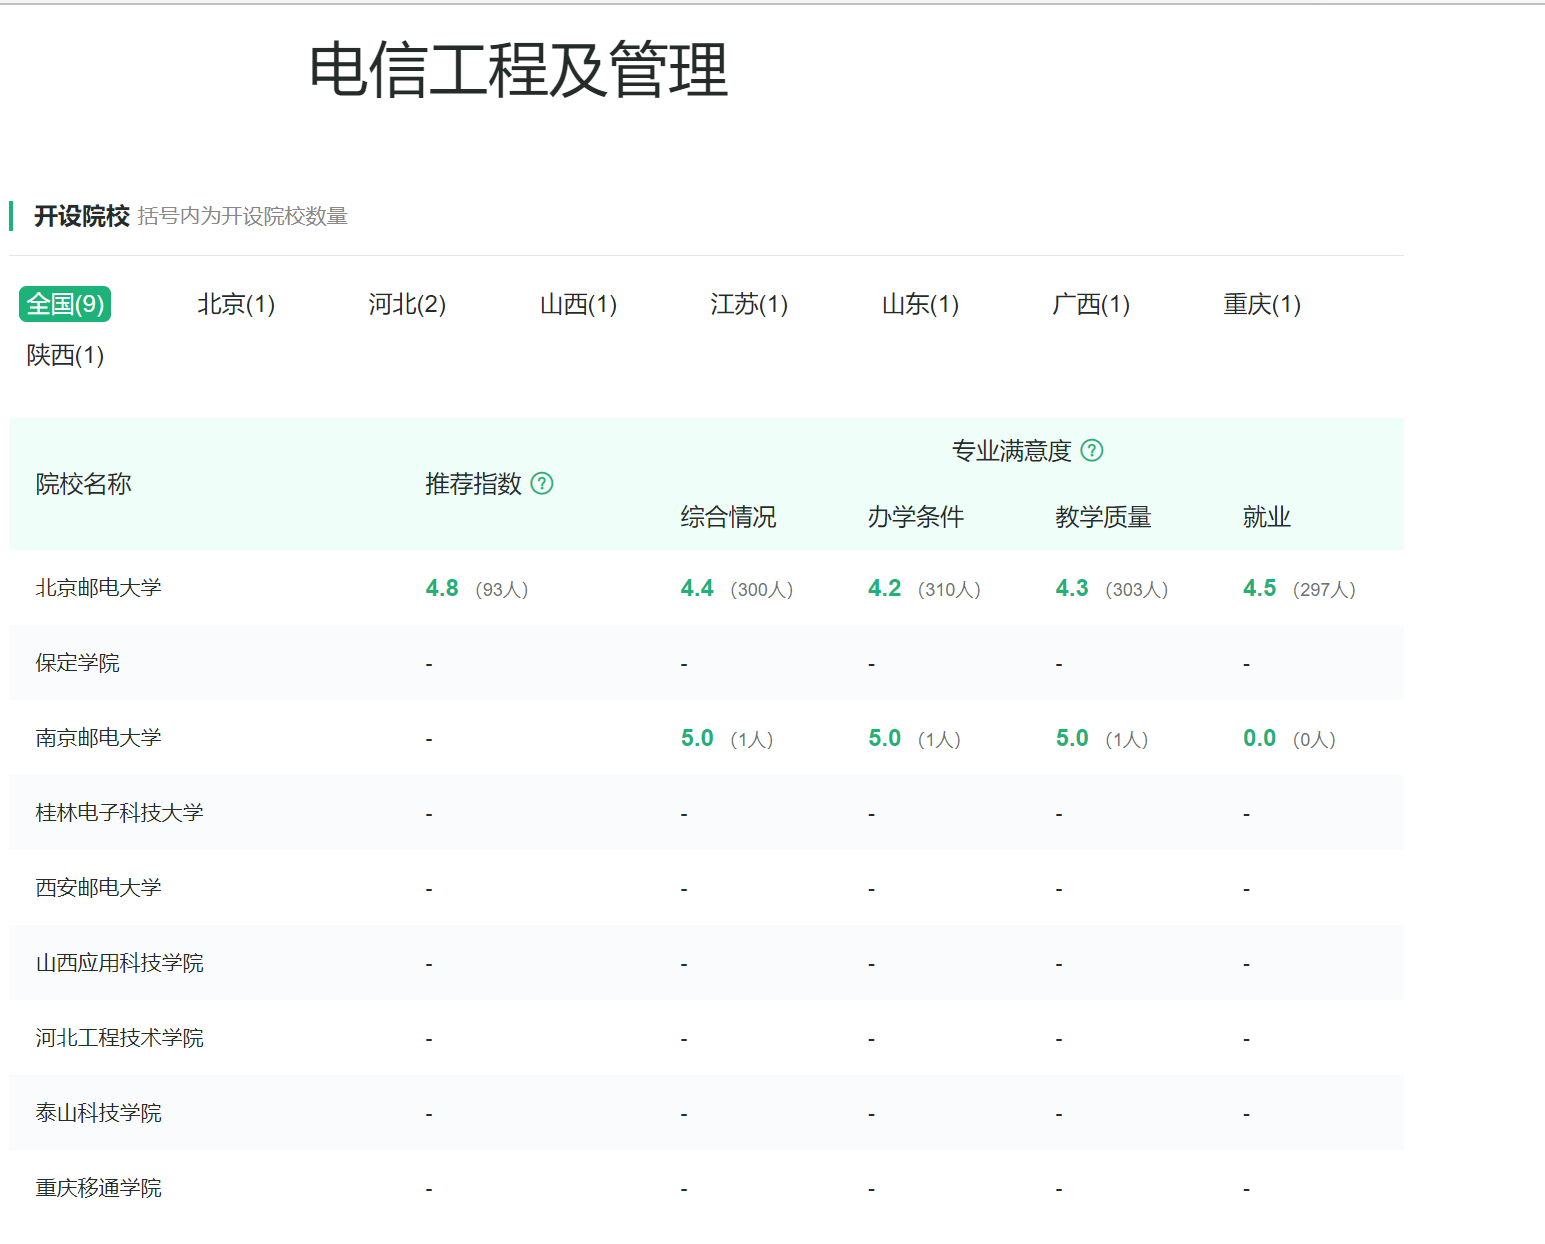Viewport: 1545px width, 1244px height.
Task: Select the 江苏(1) province filter
Action: point(748,304)
